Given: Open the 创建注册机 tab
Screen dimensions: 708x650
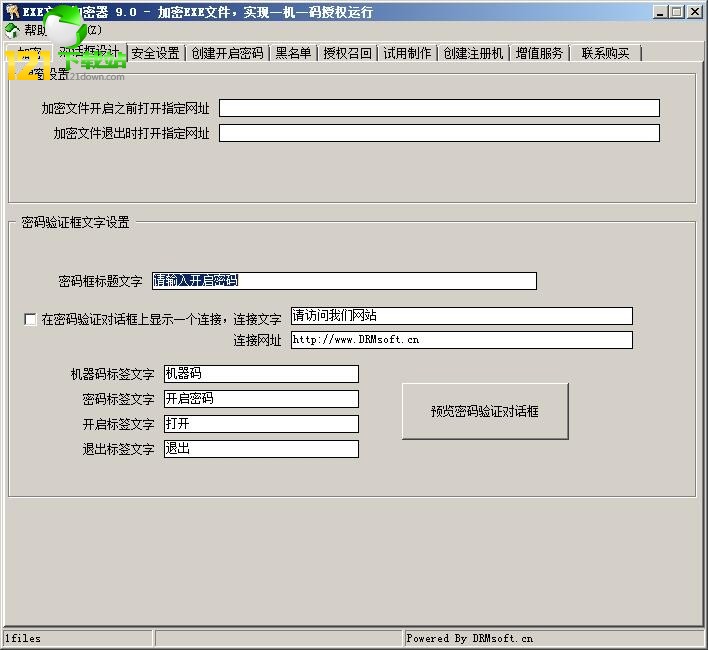Looking at the screenshot, I should (x=473, y=53).
